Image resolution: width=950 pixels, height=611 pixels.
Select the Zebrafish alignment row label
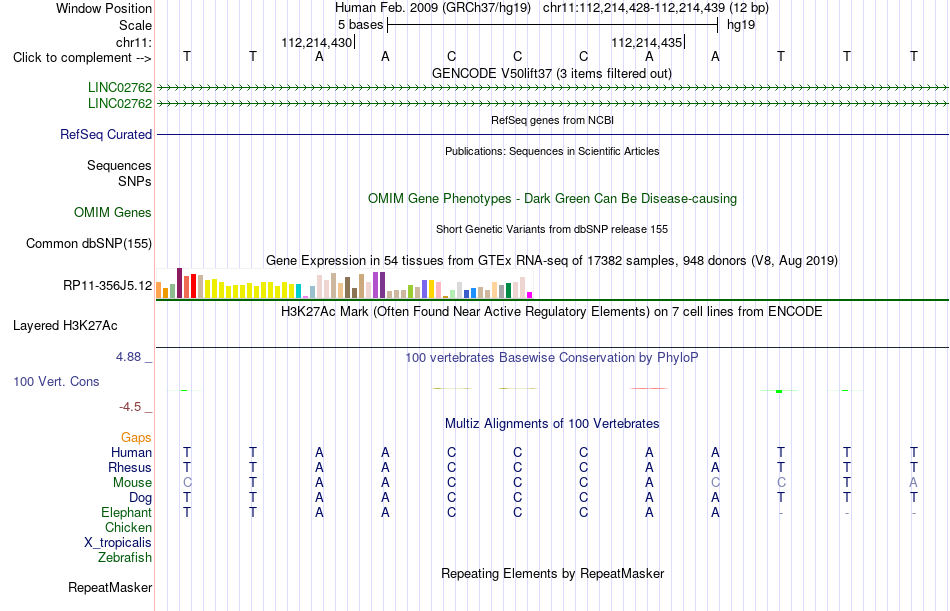[x=125, y=558]
